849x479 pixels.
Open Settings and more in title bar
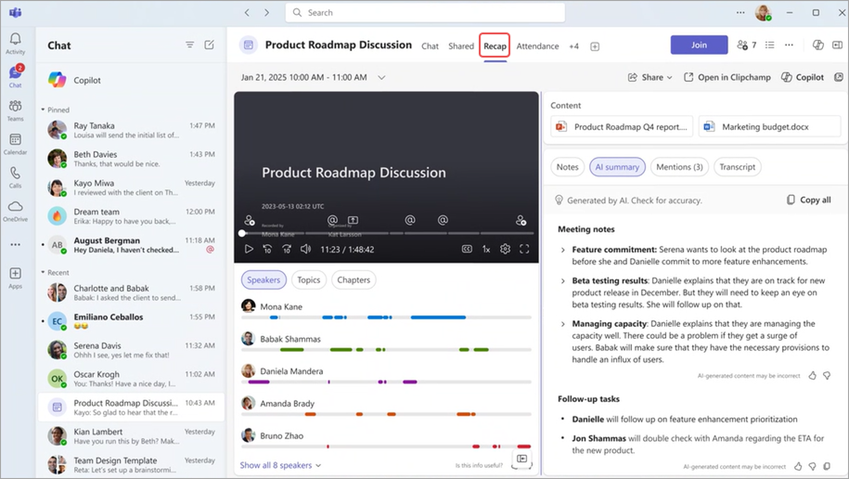click(740, 12)
